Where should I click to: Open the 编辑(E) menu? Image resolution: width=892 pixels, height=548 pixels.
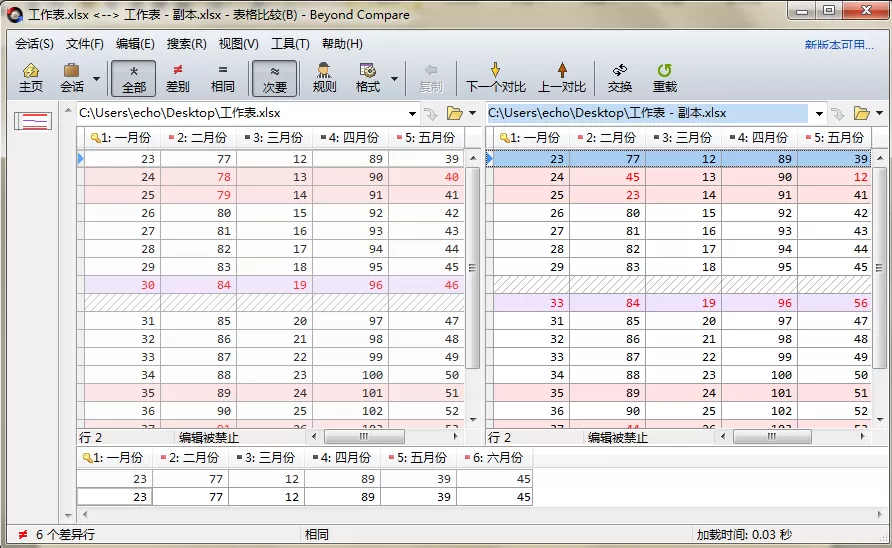pos(135,44)
